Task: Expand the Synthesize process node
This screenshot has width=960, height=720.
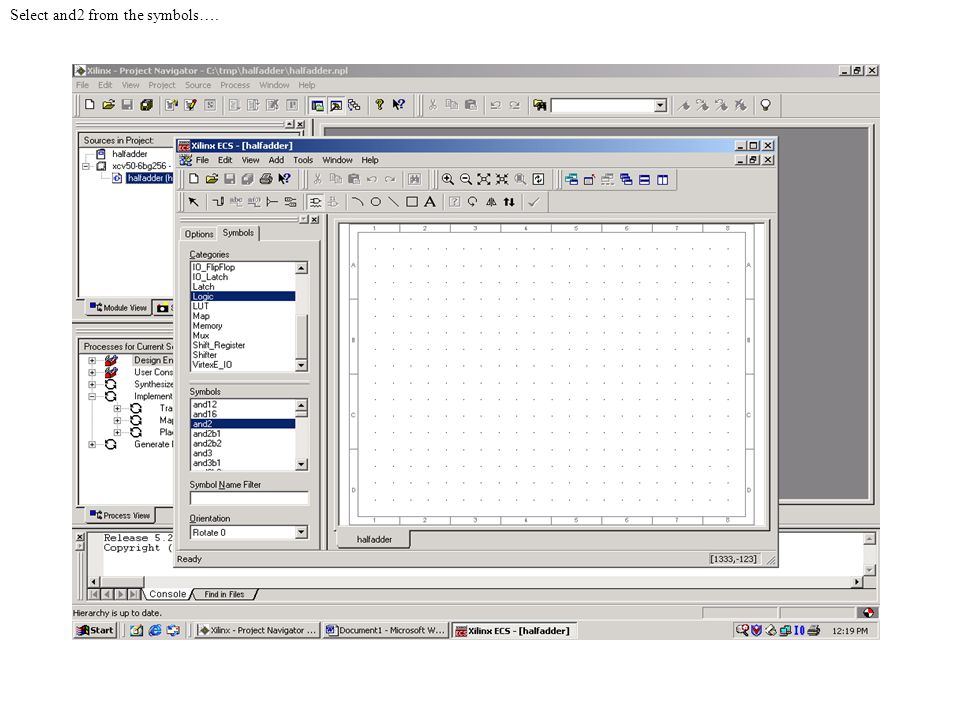Action: point(92,384)
